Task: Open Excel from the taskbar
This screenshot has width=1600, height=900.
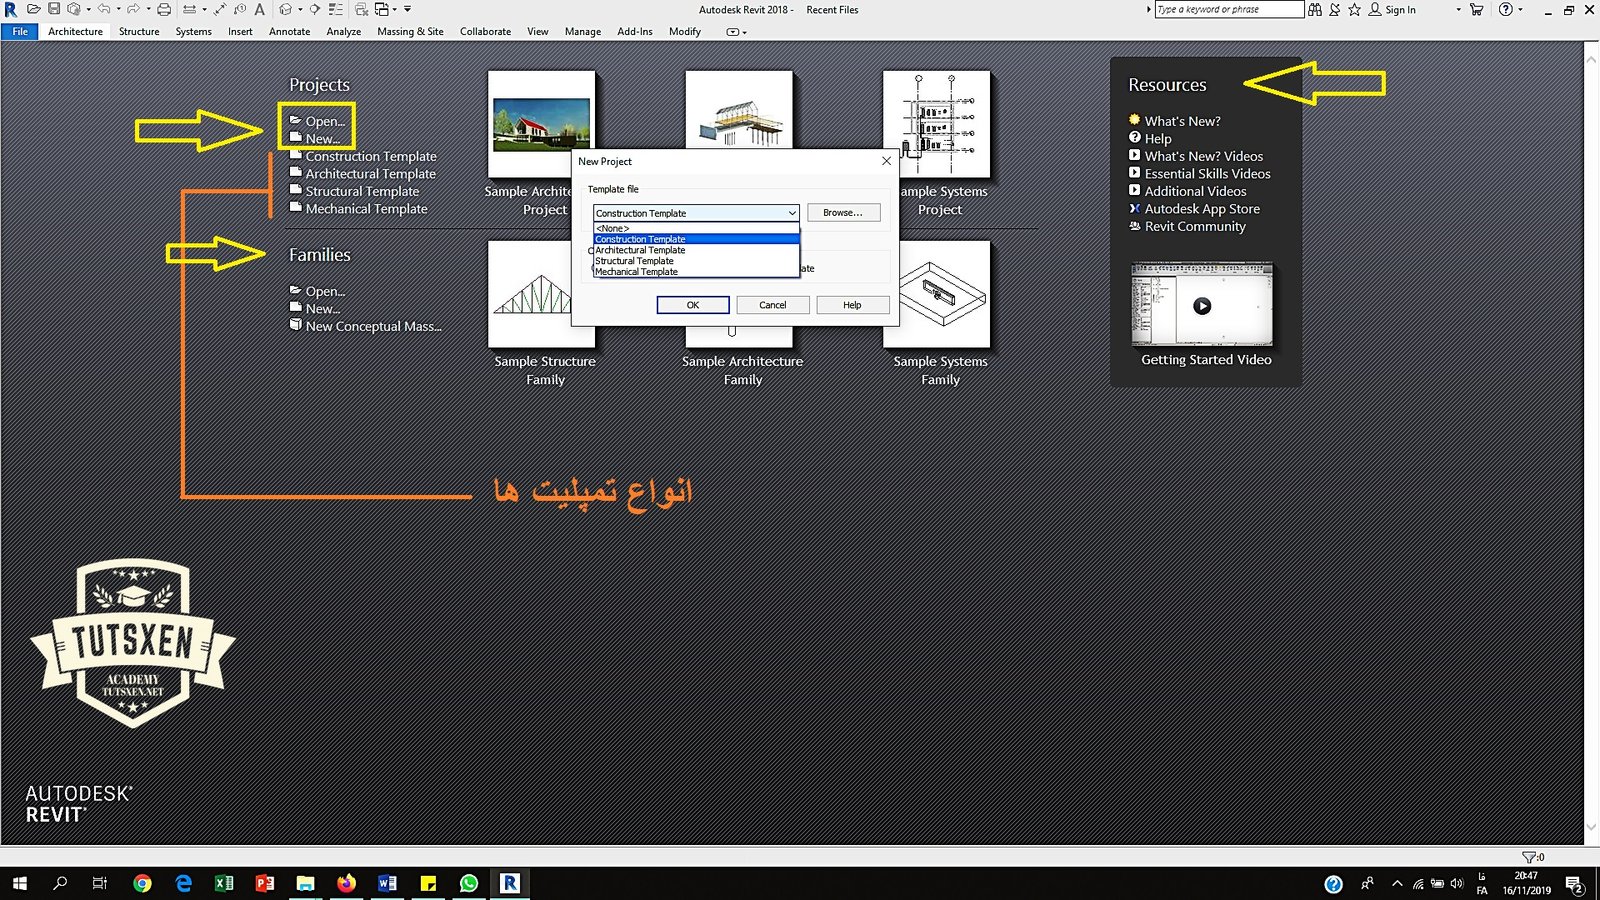Action: click(224, 883)
